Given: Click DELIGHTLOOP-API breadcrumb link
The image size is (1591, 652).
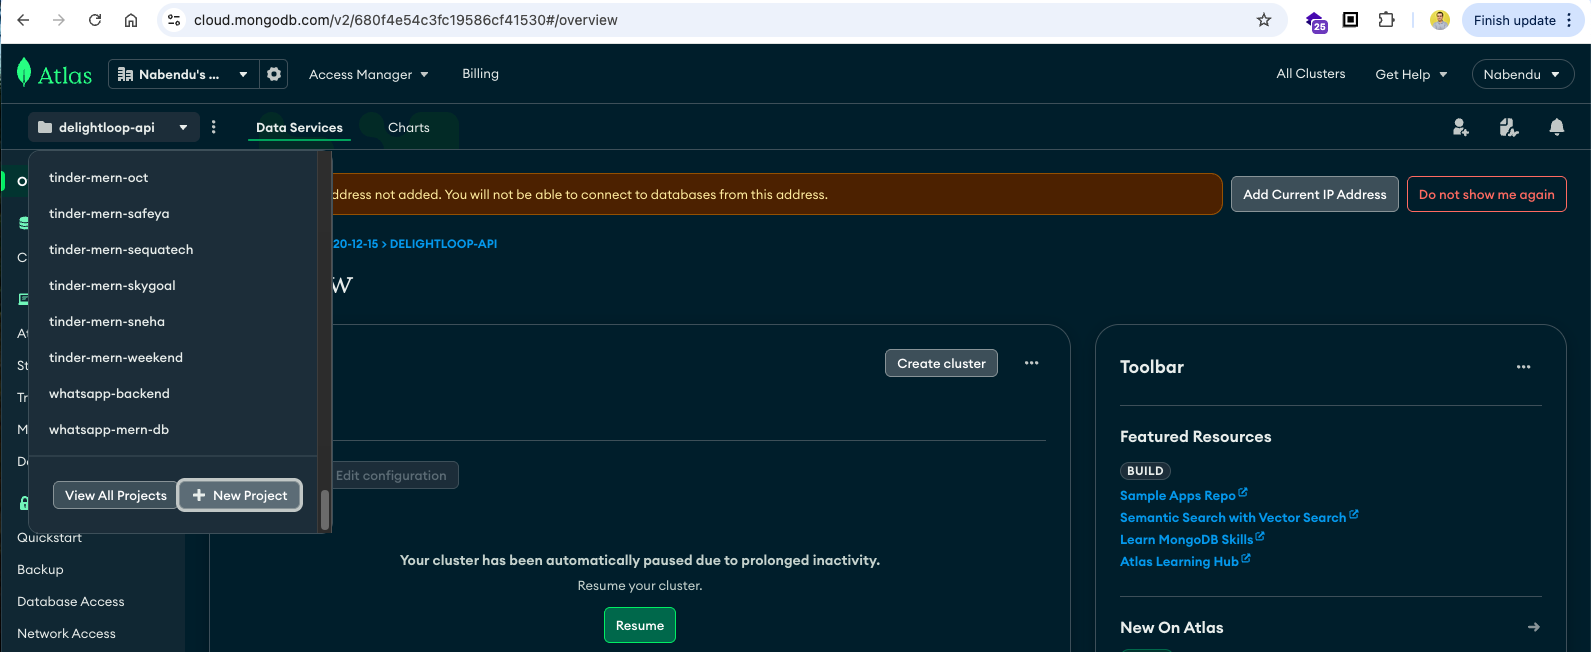Looking at the screenshot, I should 443,244.
